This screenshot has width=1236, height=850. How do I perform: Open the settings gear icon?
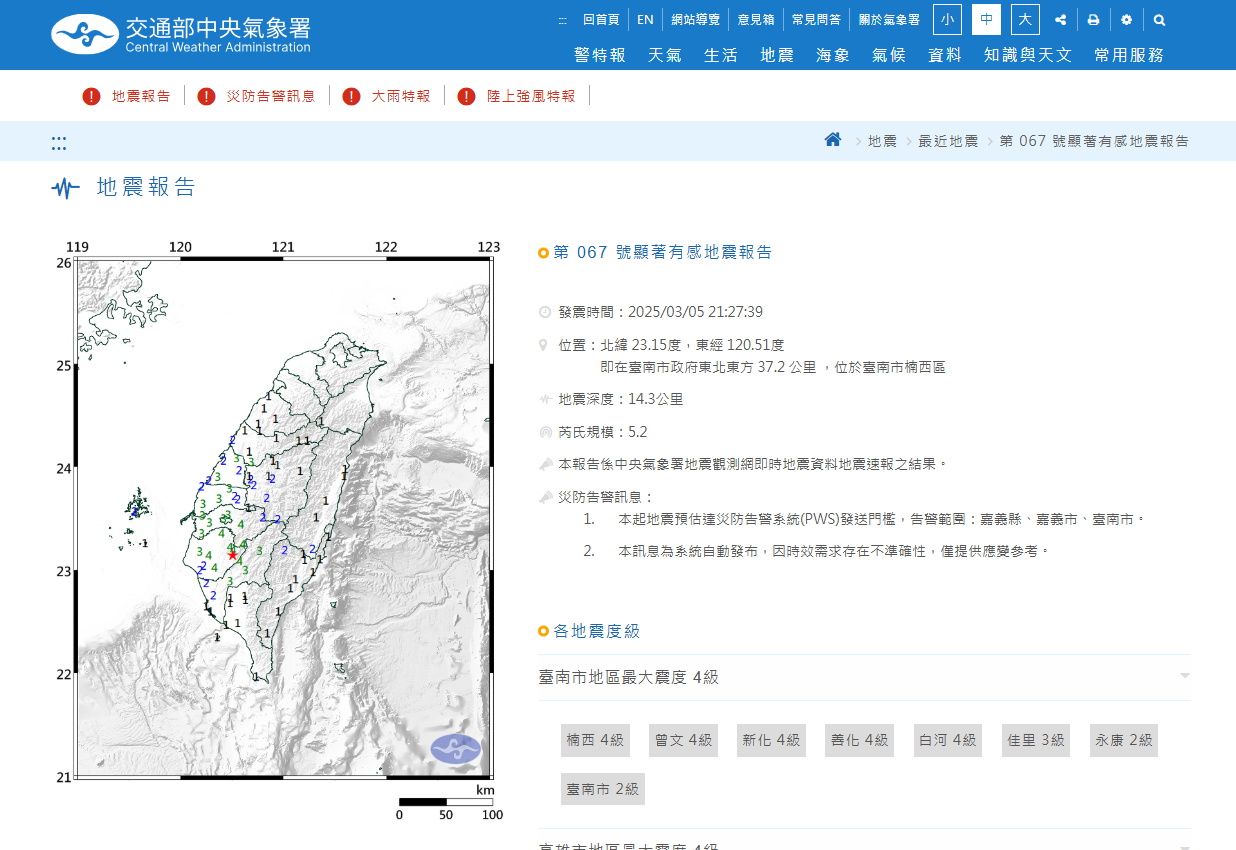click(x=1127, y=20)
